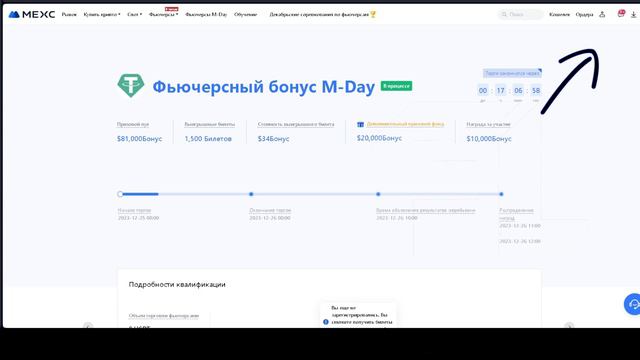Viewport: 640px width, 360px height.
Task: Click the timeline dot above 2023-12-26 10:00
Action: [378, 194]
